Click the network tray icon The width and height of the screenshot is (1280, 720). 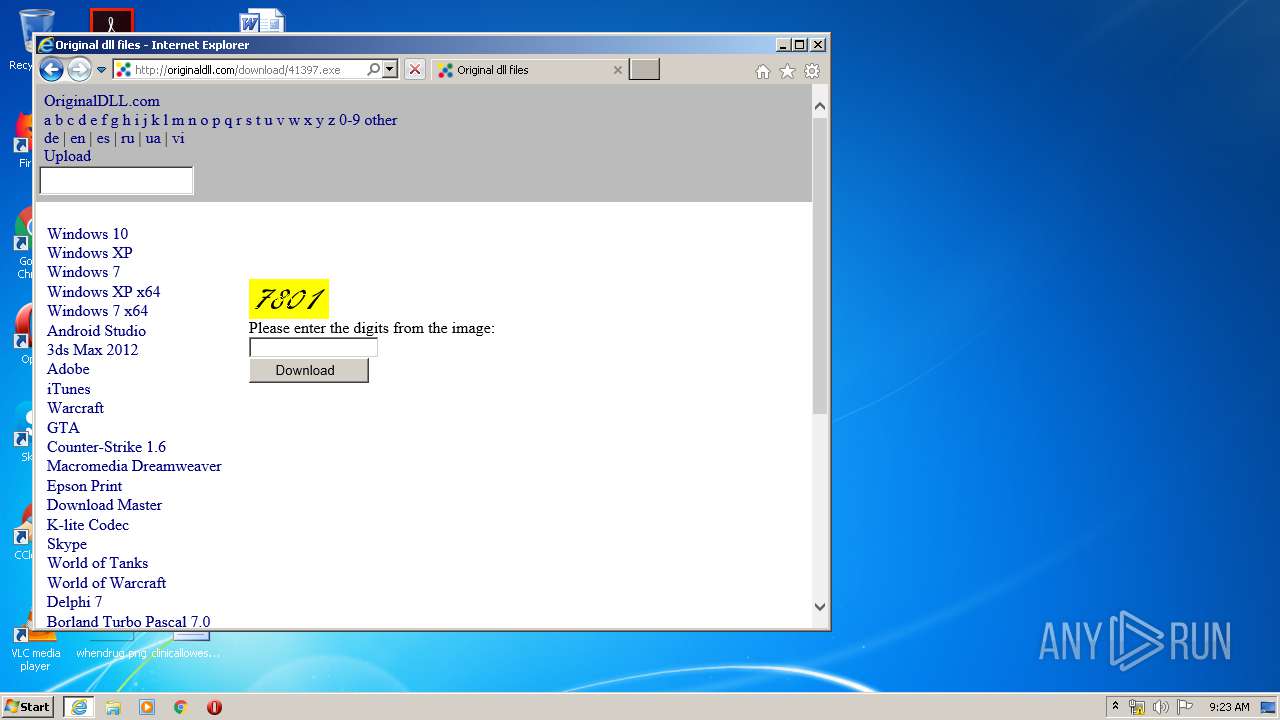click(x=1137, y=707)
